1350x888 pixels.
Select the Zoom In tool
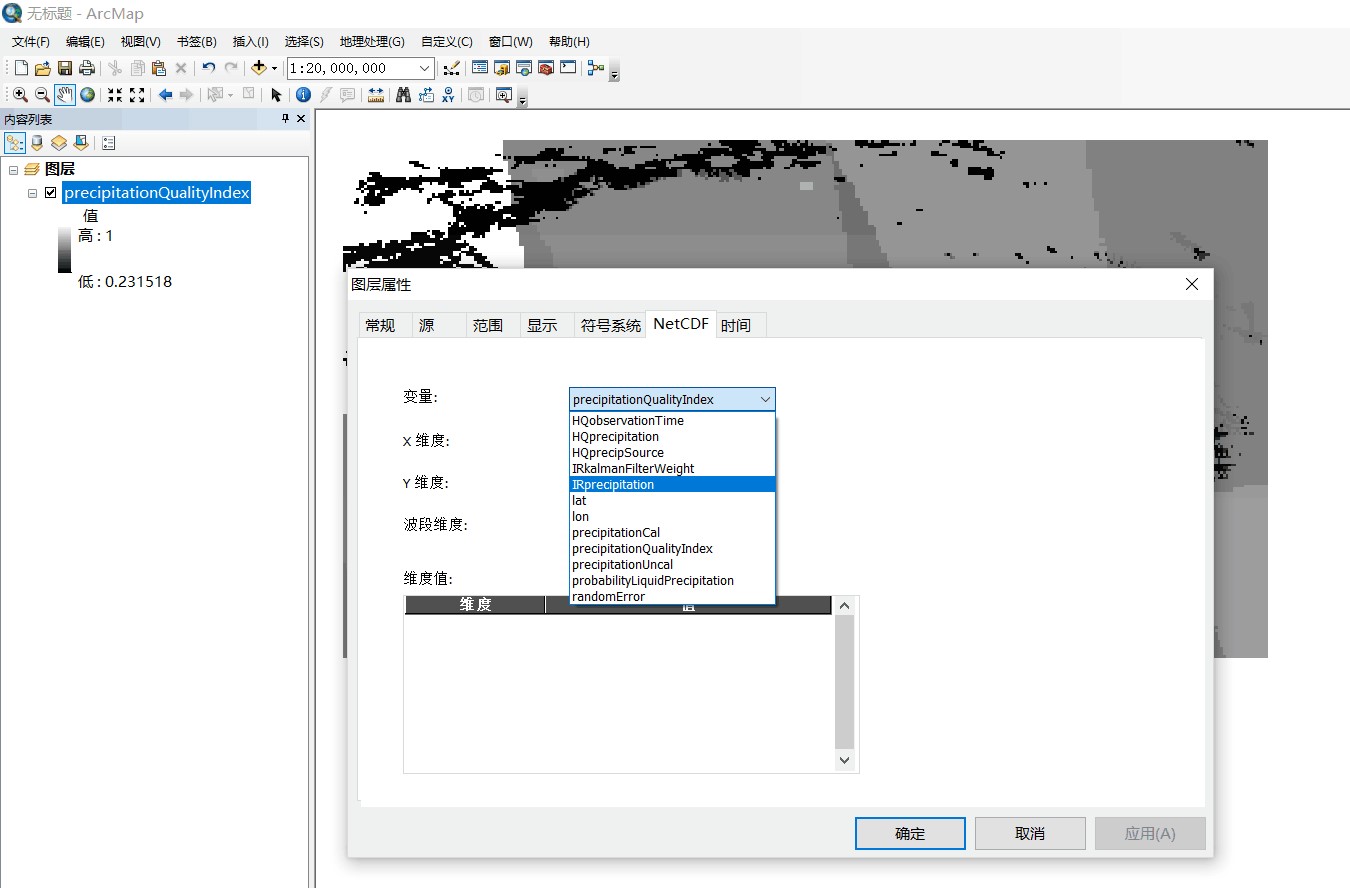click(x=20, y=95)
